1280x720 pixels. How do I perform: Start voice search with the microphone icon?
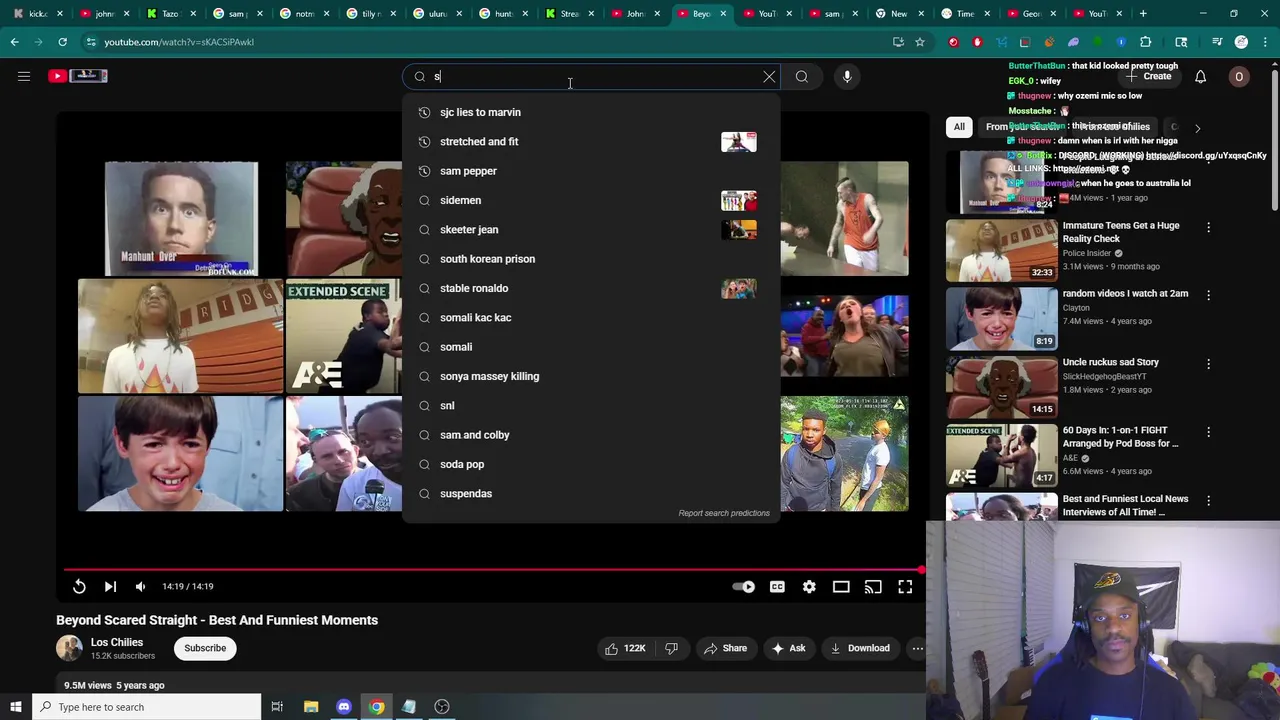[x=847, y=76]
